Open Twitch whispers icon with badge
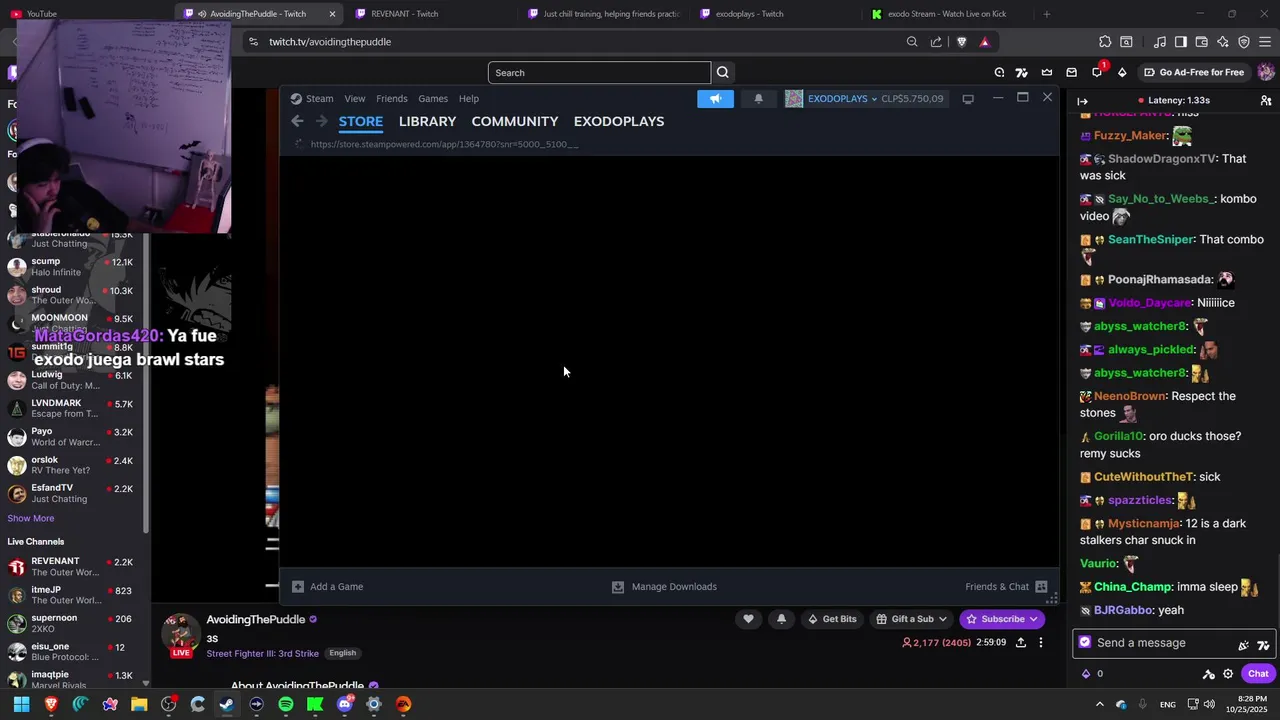 (1097, 71)
